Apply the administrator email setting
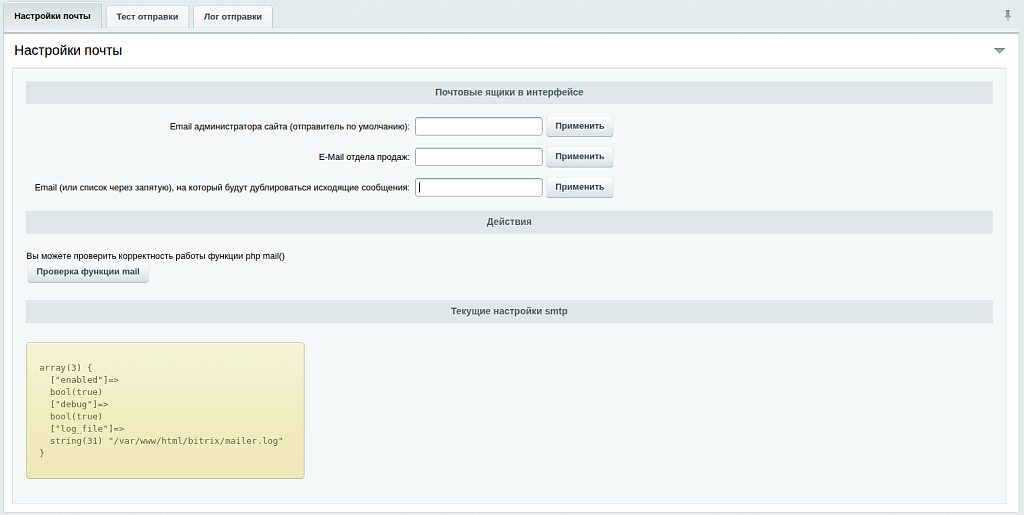This screenshot has height=515, width=1024. (579, 127)
